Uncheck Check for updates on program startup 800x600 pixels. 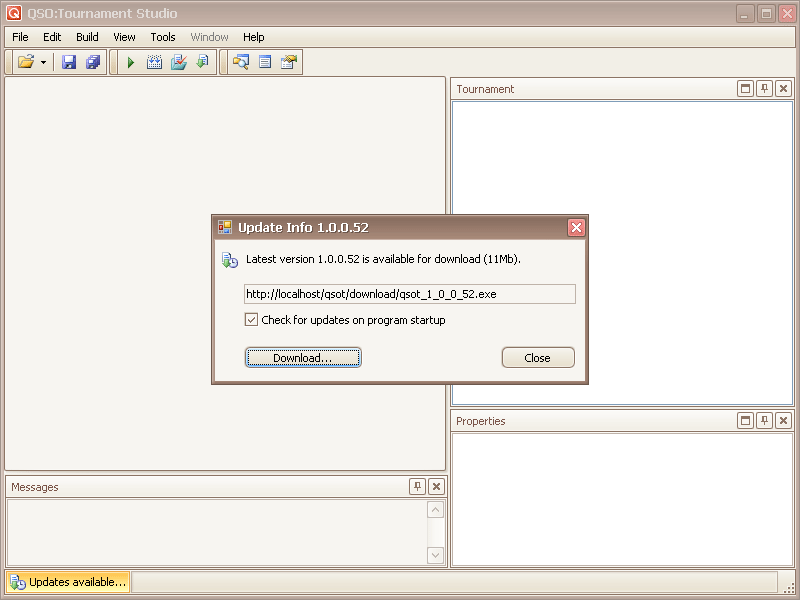click(x=252, y=320)
